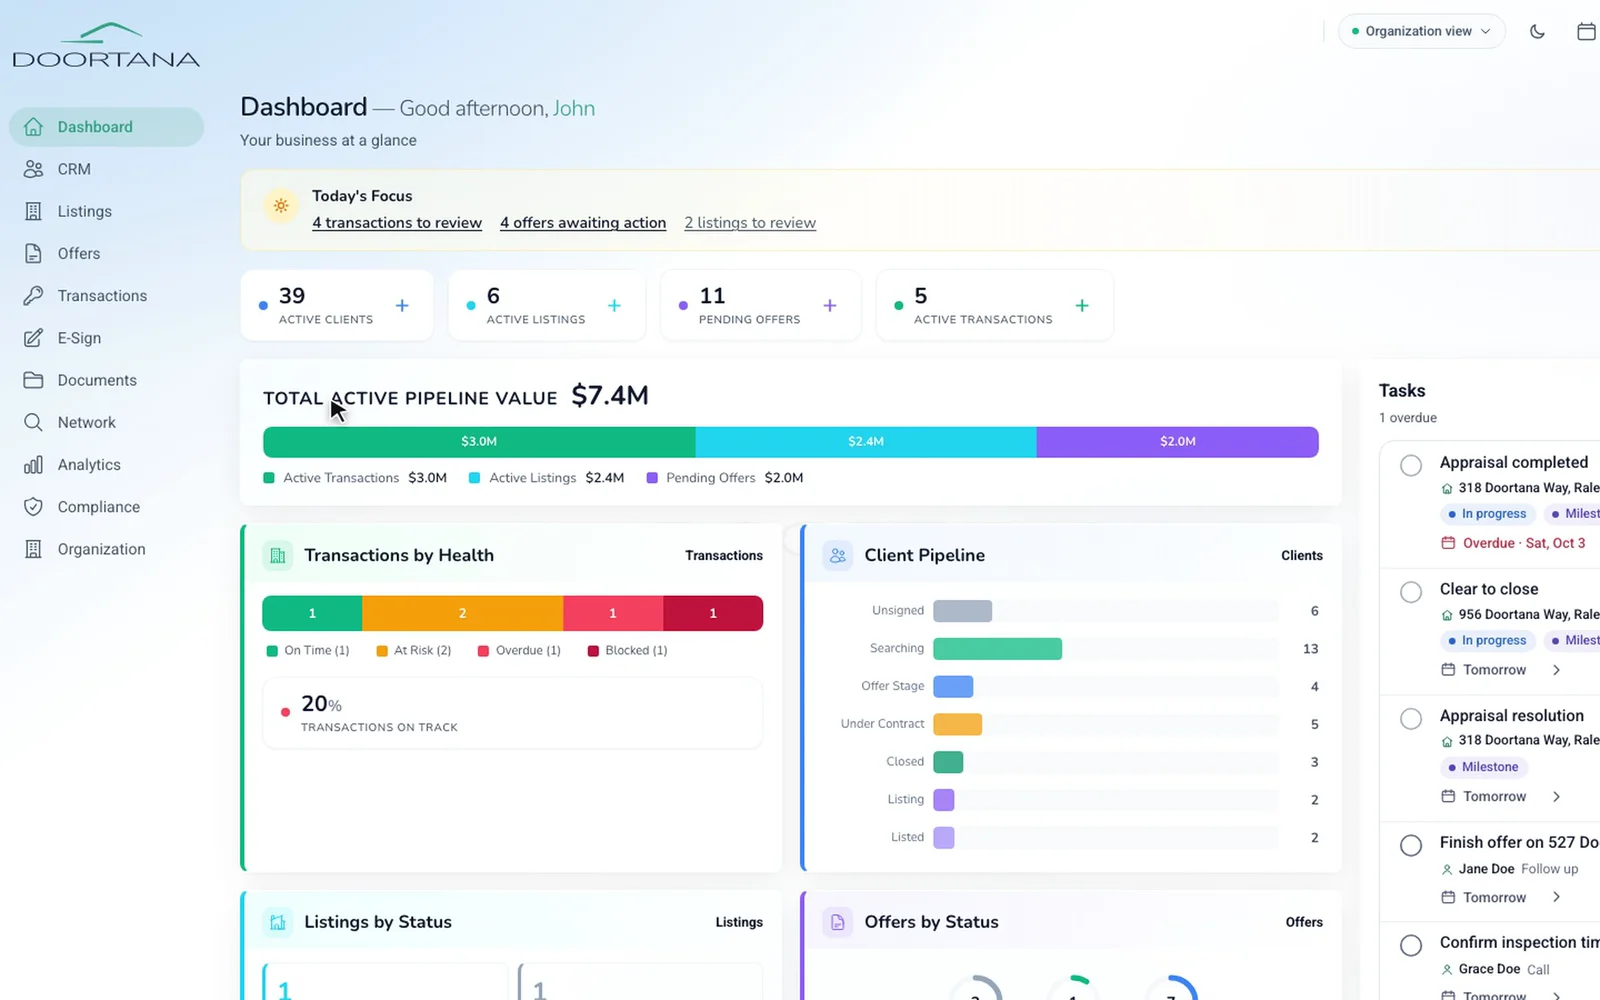Click Clients link in Client Pipeline card
Viewport: 1600px width, 1000px height.
tap(1302, 555)
